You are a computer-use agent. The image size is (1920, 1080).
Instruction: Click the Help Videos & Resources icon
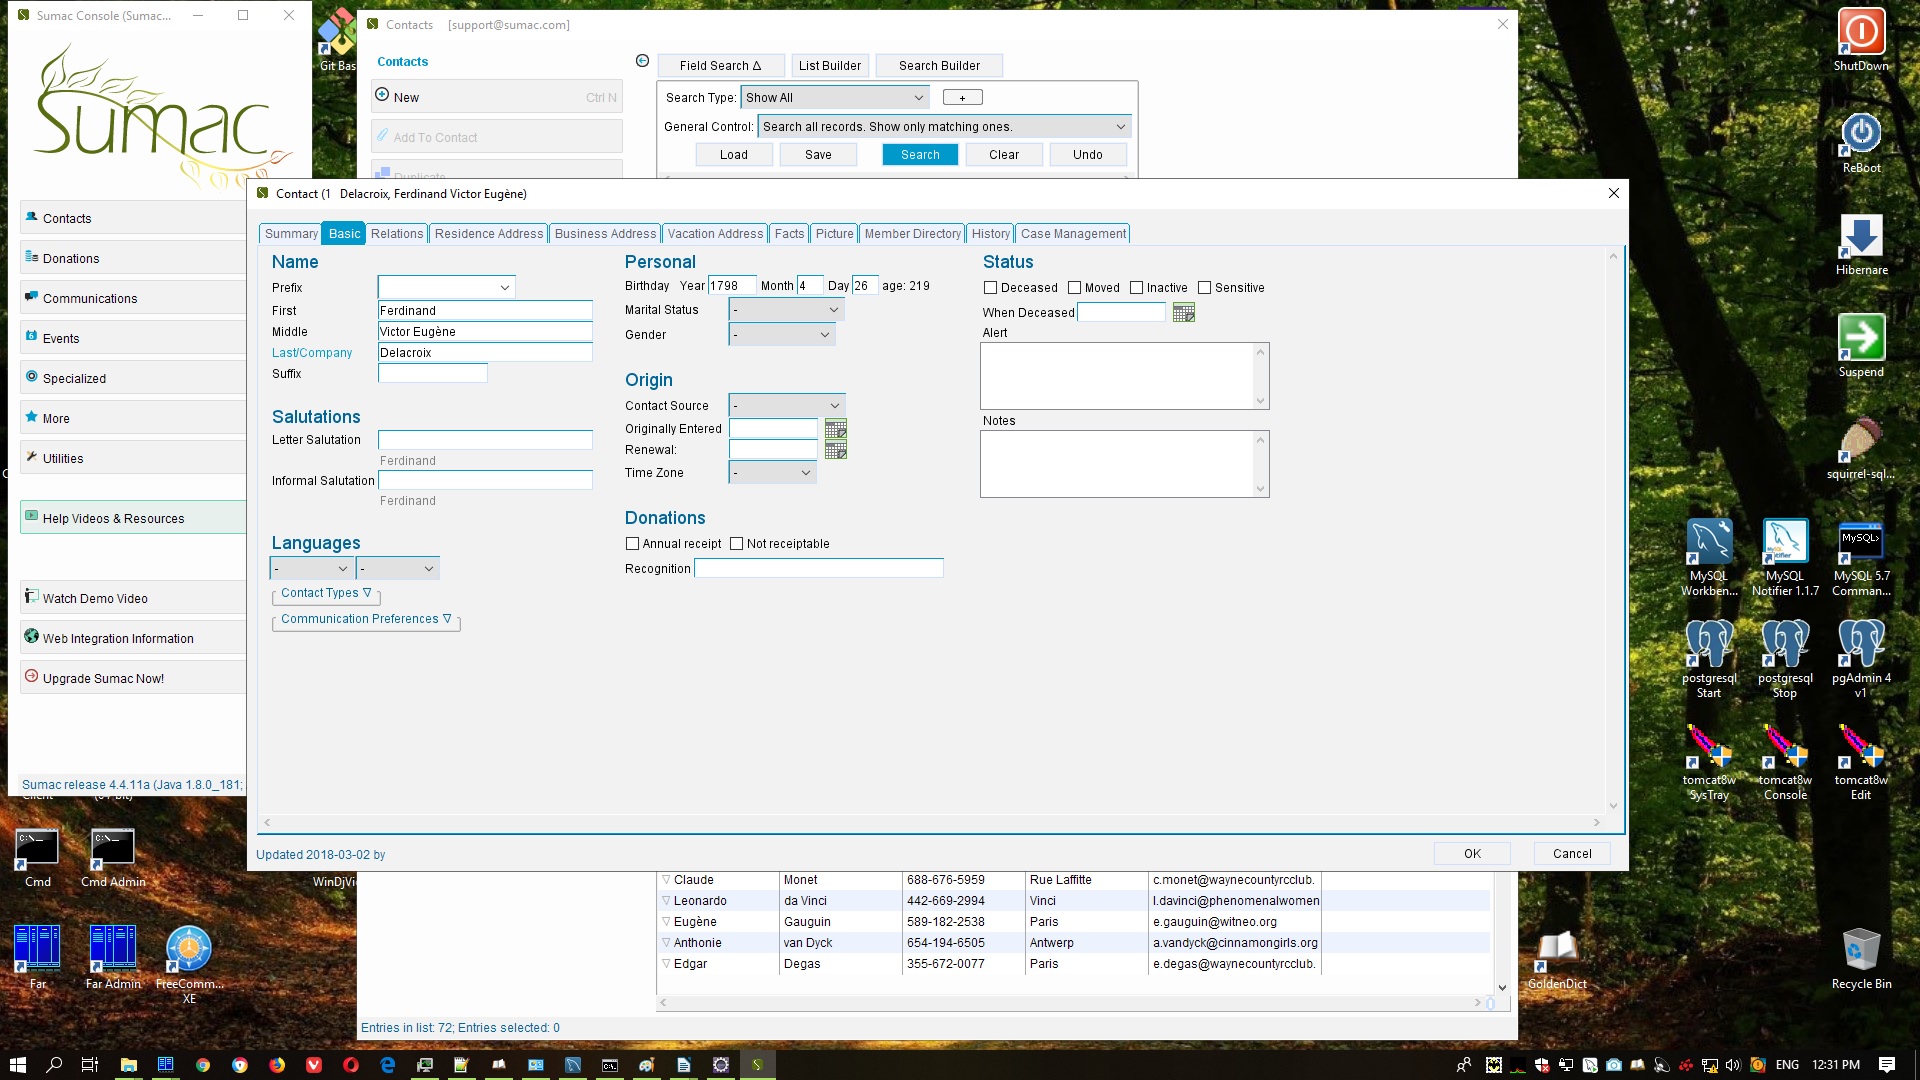[31, 517]
